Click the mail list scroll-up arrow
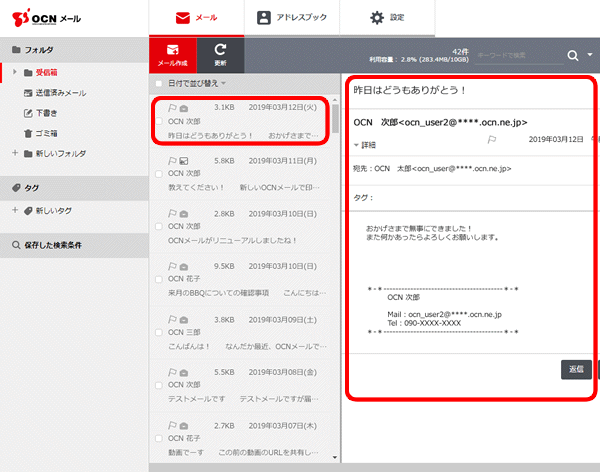The width and height of the screenshot is (600, 472). [335, 100]
